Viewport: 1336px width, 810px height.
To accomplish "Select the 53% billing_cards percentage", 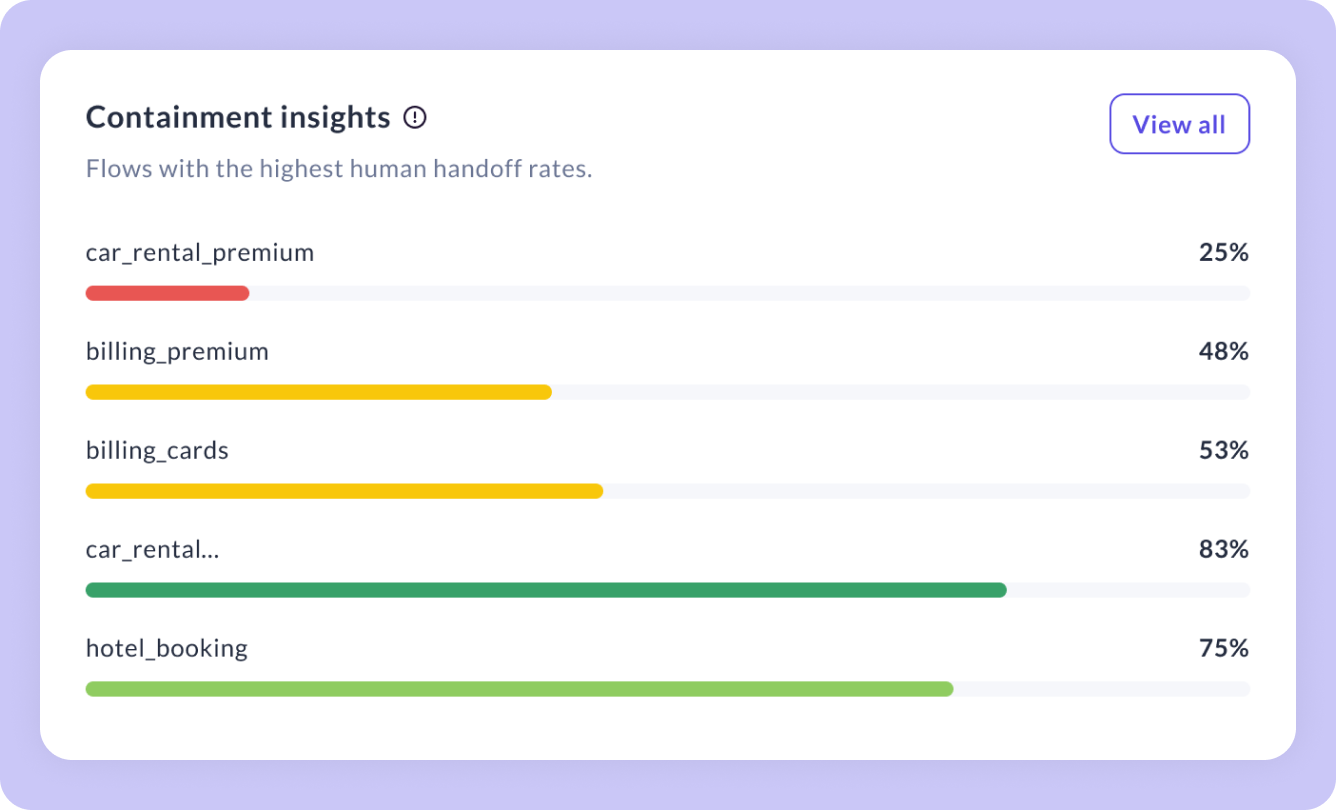I will point(1224,450).
